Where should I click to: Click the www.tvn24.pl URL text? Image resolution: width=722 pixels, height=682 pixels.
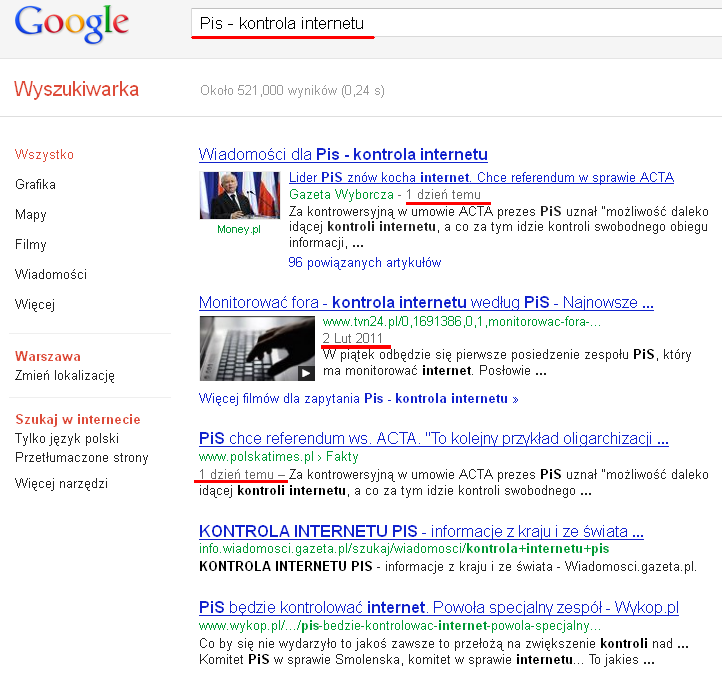pos(461,321)
